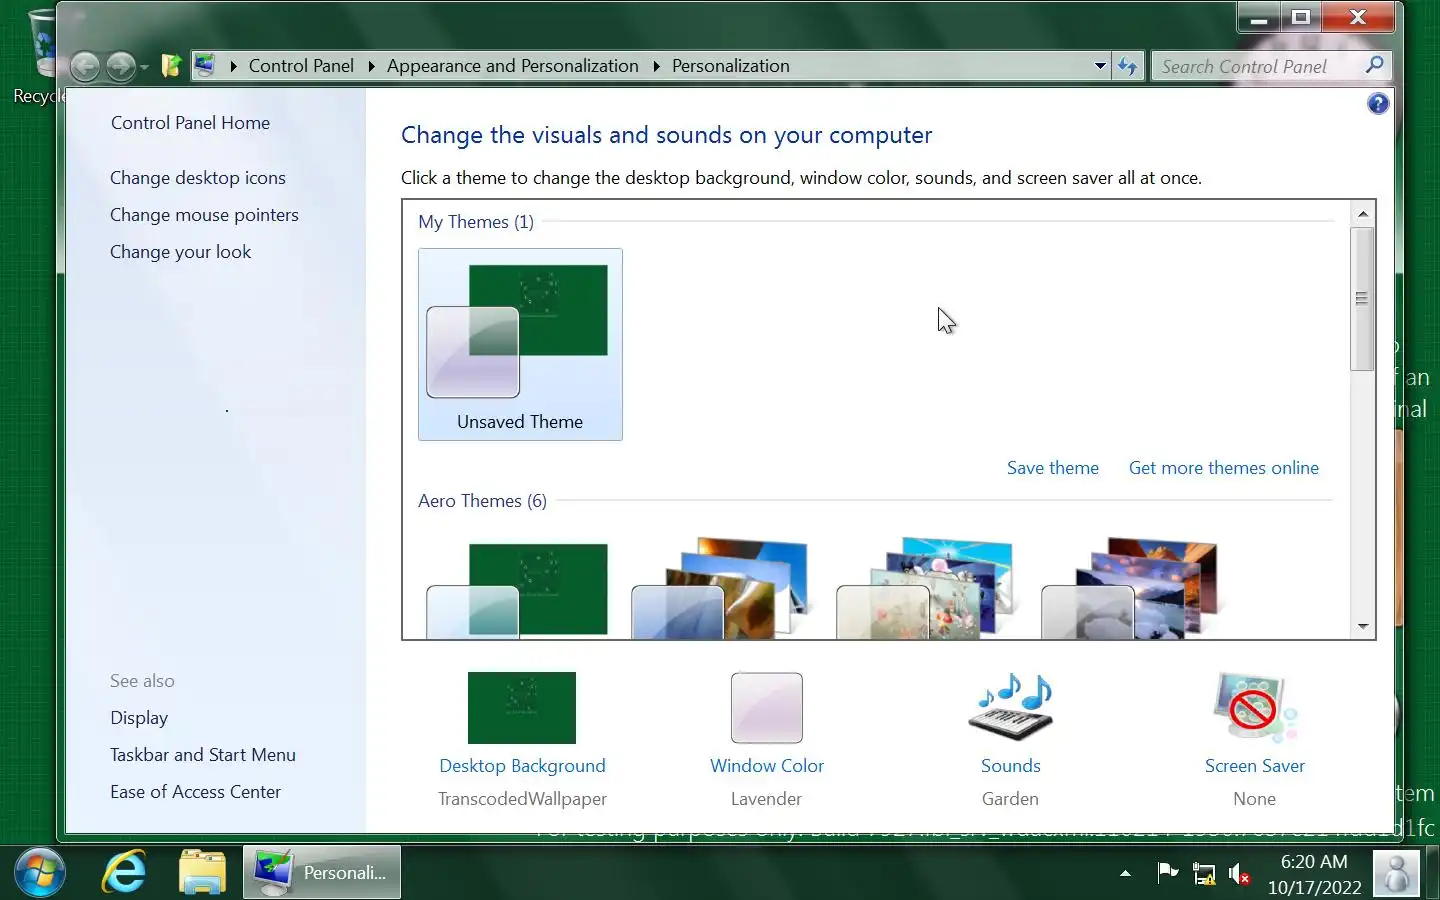This screenshot has height=900, width=1440.
Task: Click Change desktop icons link
Action: pyautogui.click(x=198, y=178)
